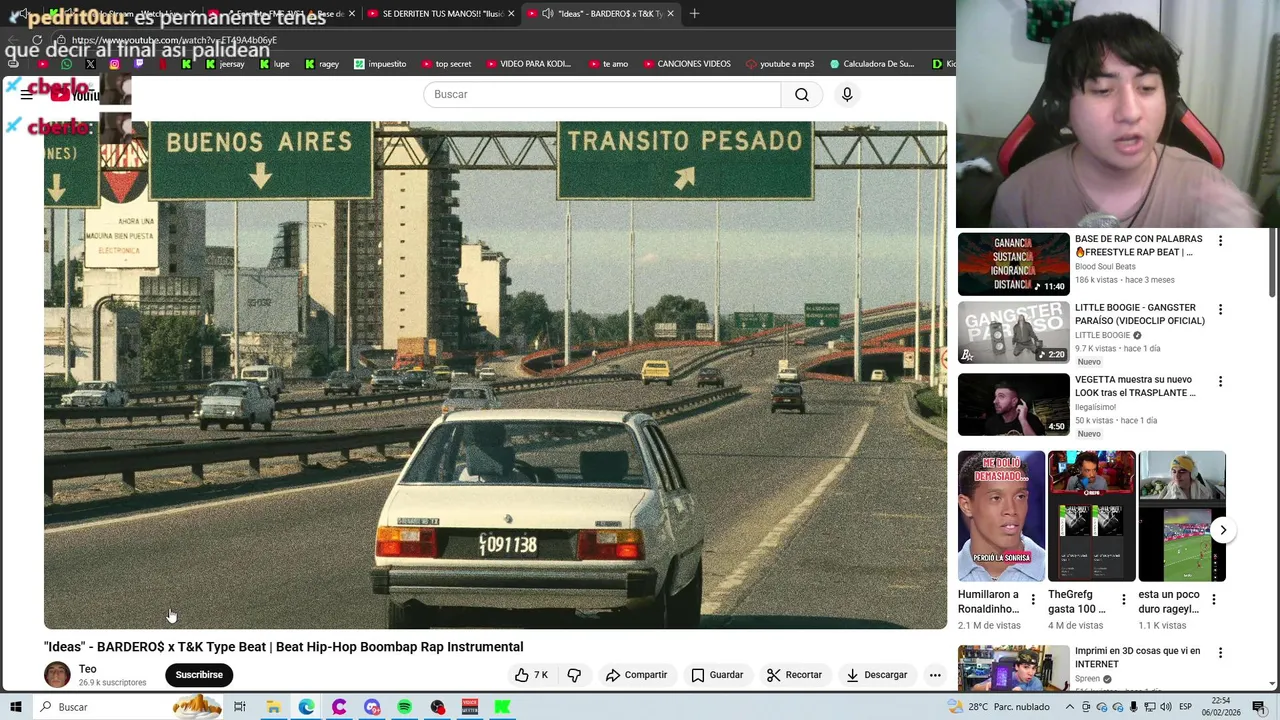Click the youtube.com address bar URL
Image resolution: width=1280 pixels, height=720 pixels.
click(174, 41)
